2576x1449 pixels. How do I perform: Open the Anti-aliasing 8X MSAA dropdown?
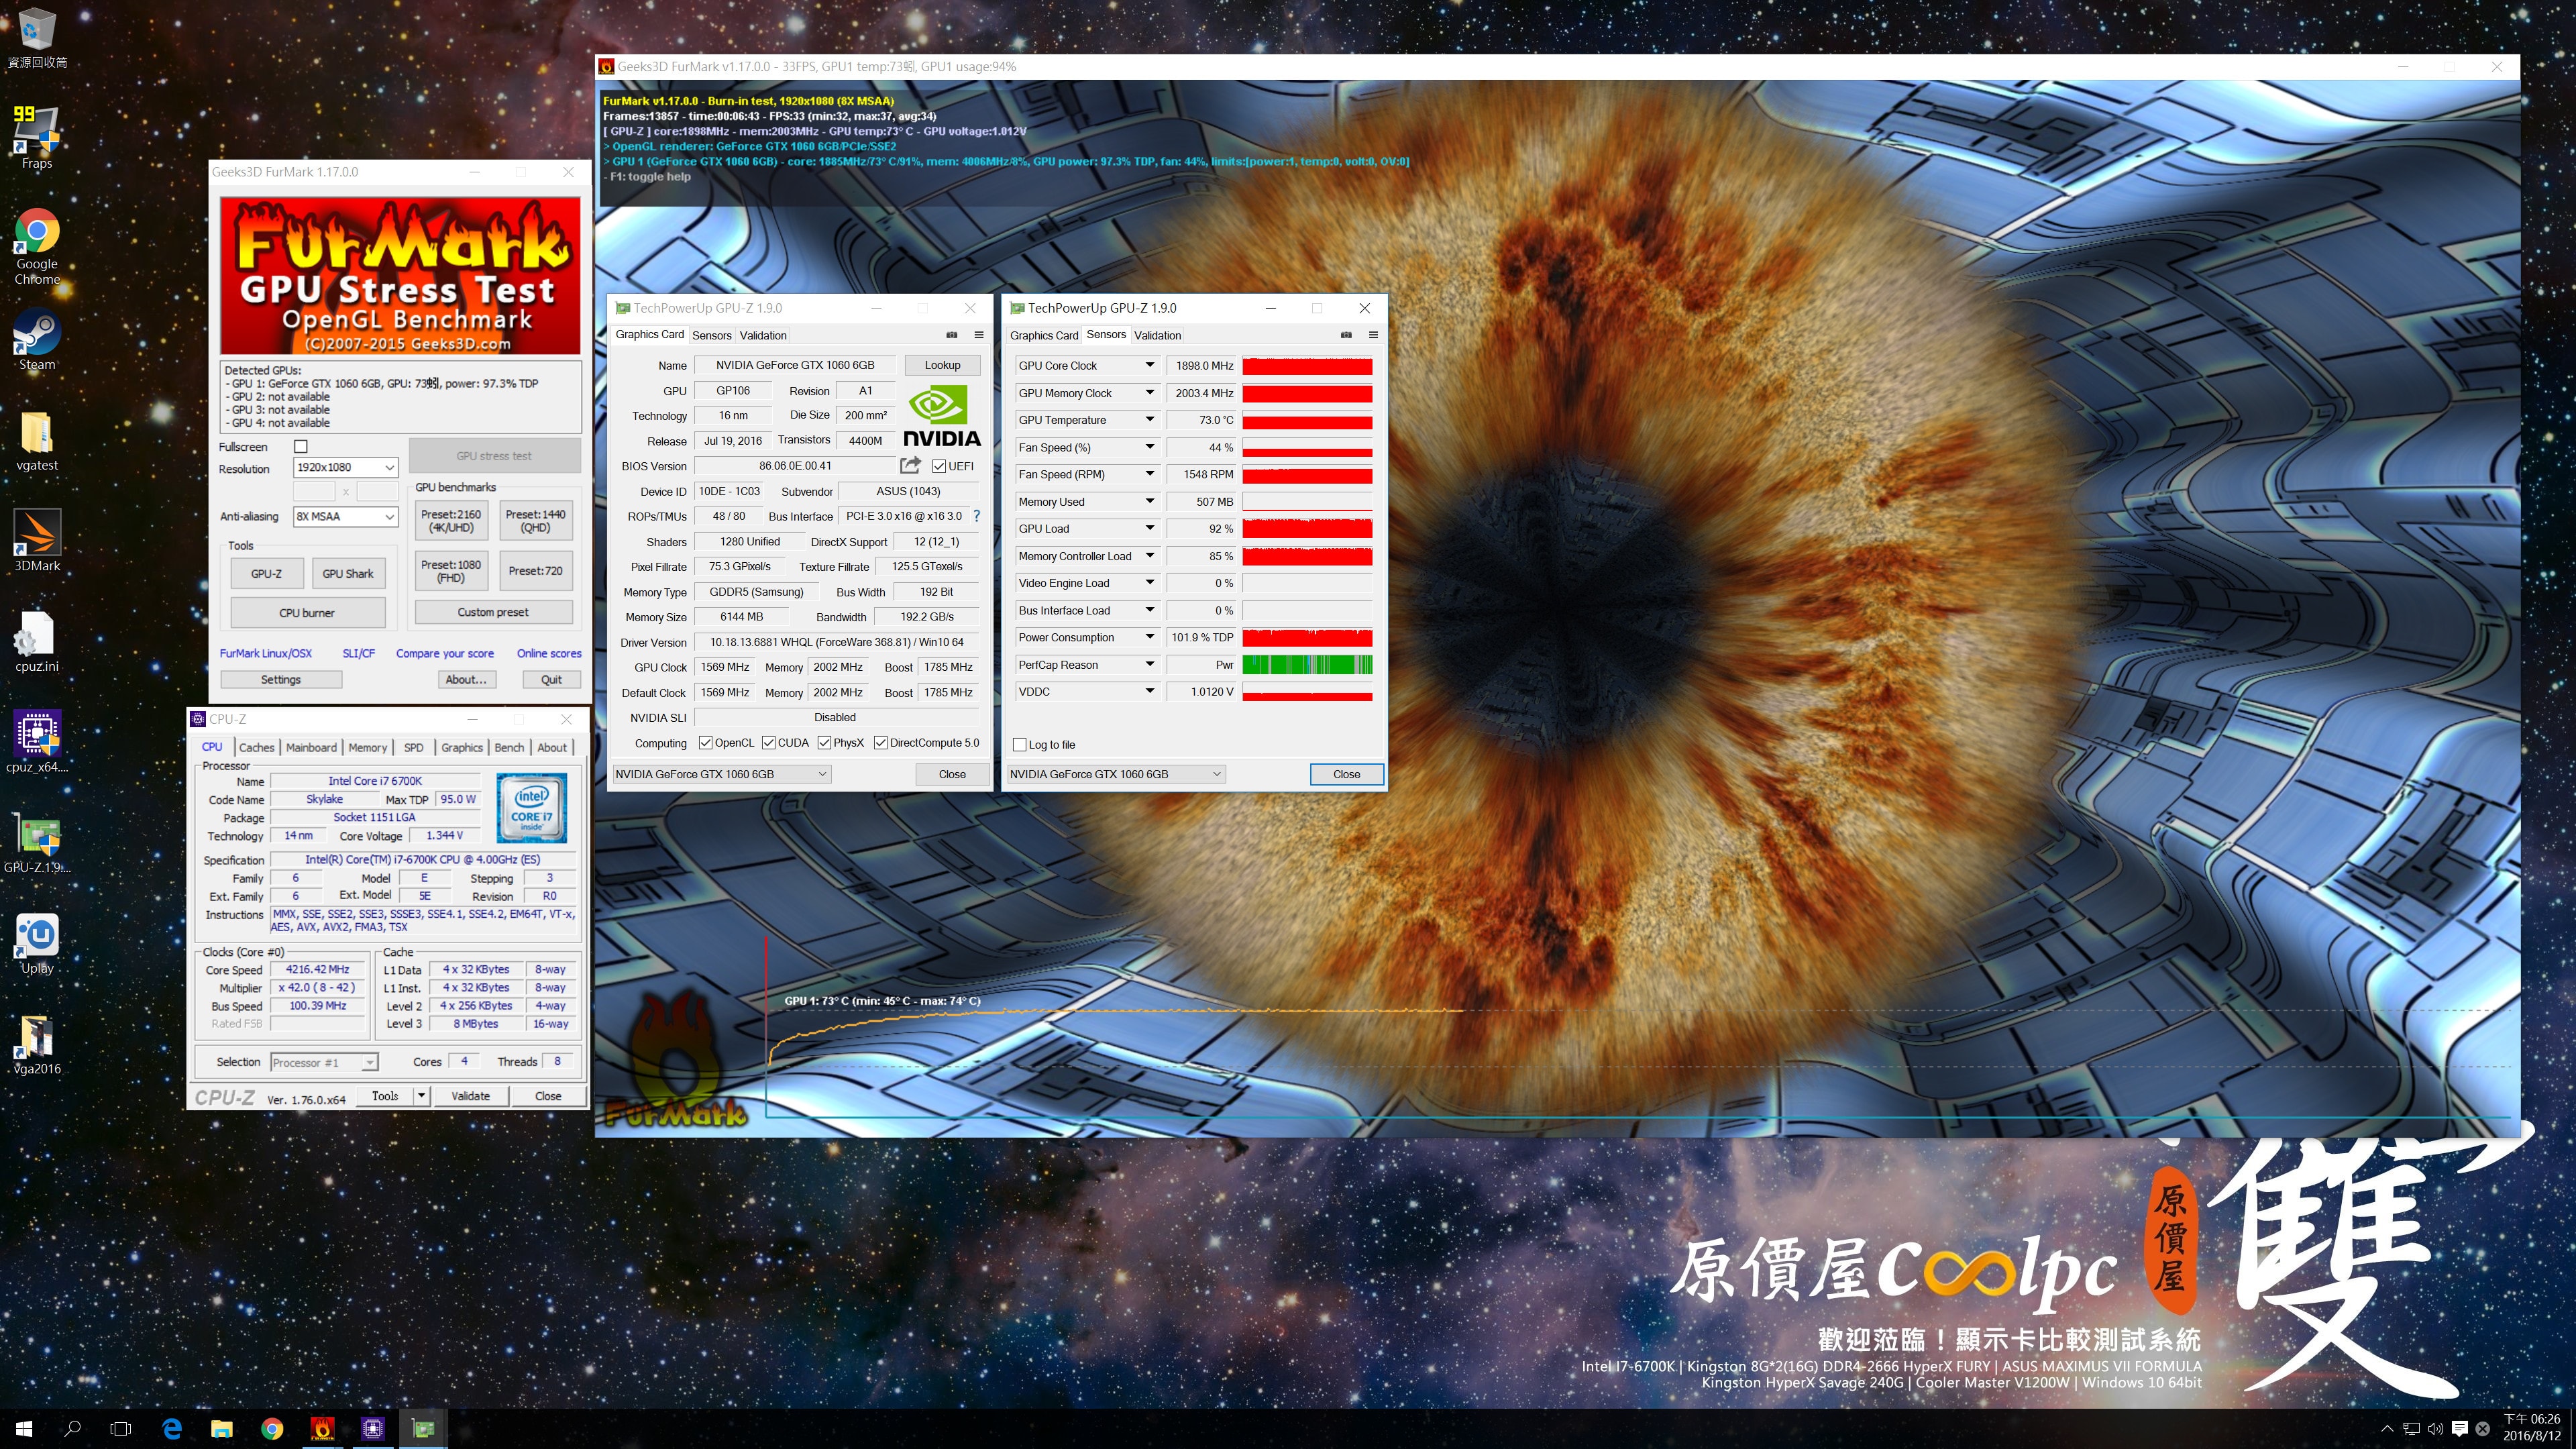click(346, 516)
